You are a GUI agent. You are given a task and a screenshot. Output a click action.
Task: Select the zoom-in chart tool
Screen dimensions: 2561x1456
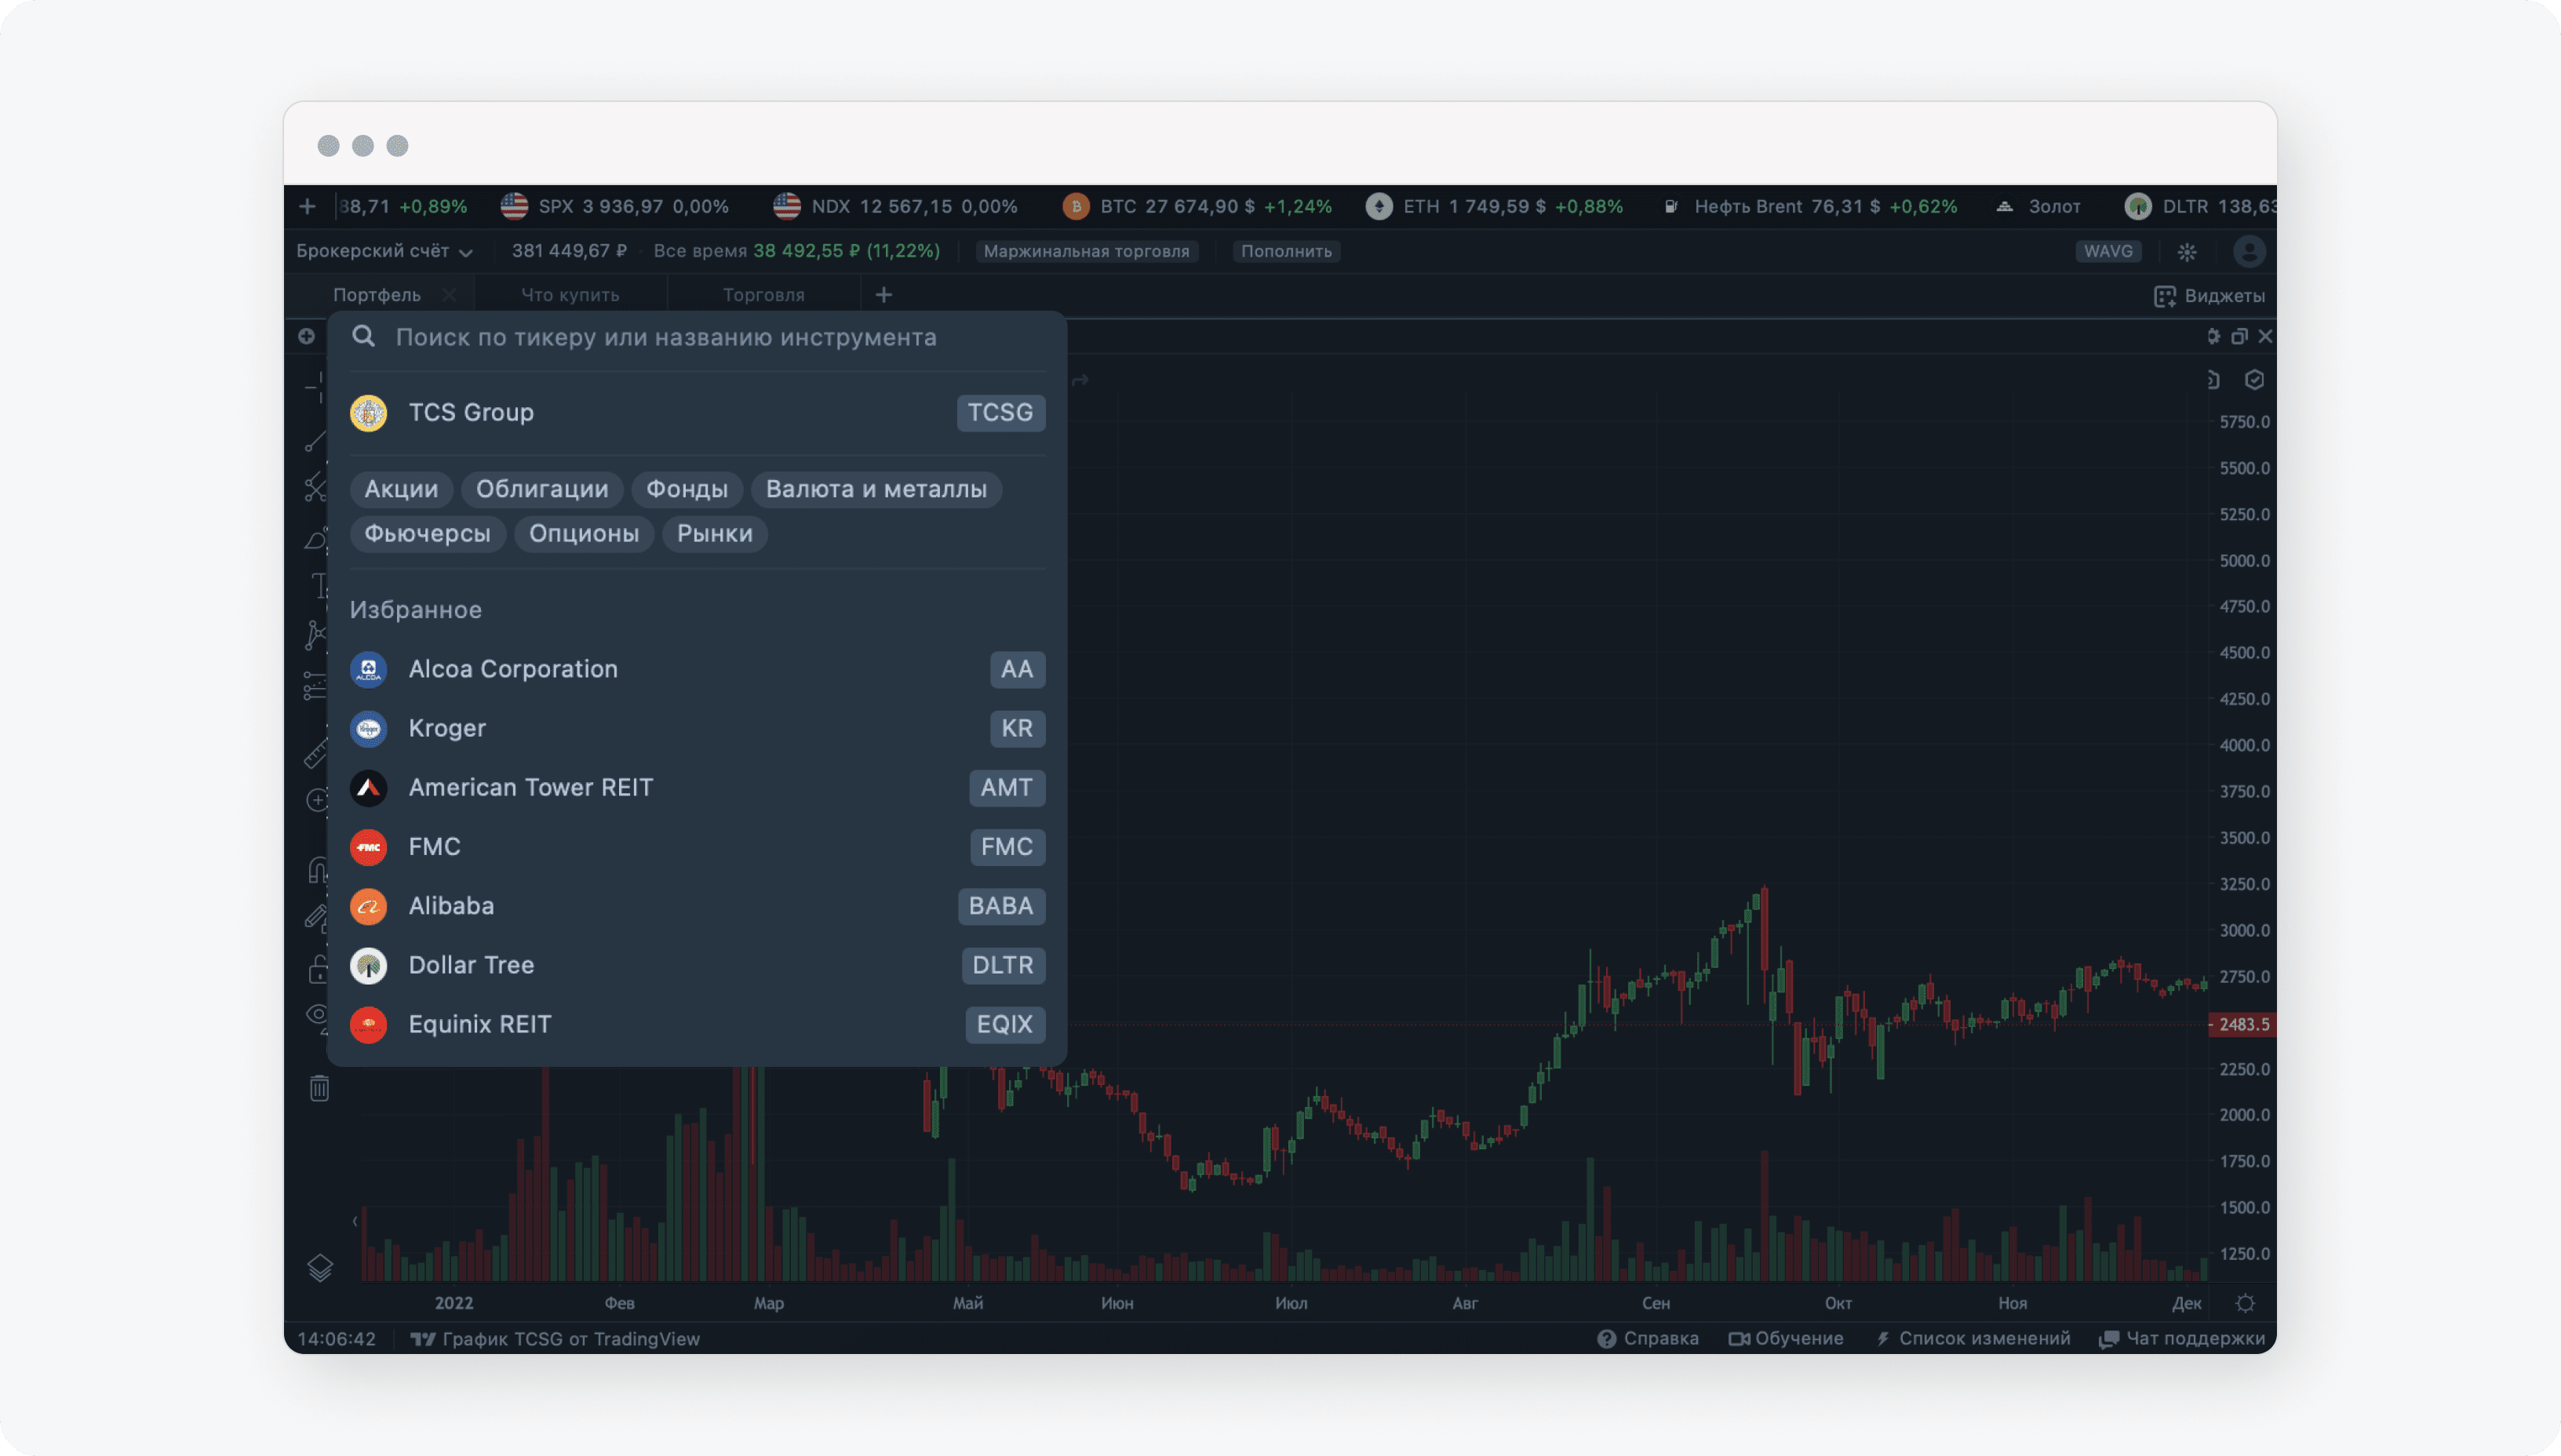(x=317, y=800)
